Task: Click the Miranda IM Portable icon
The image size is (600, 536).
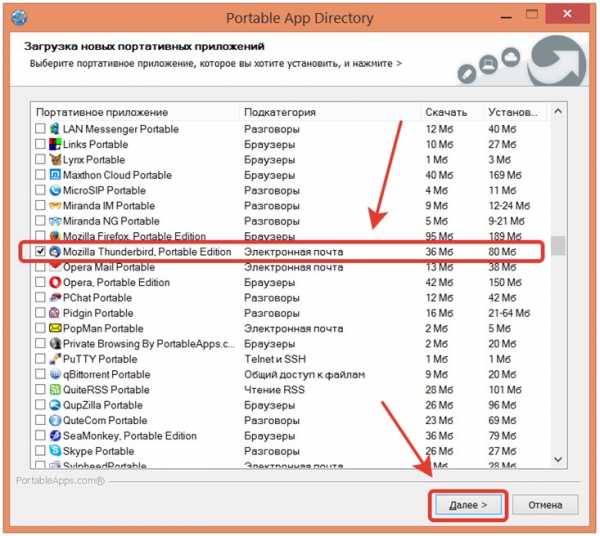Action: pos(55,205)
